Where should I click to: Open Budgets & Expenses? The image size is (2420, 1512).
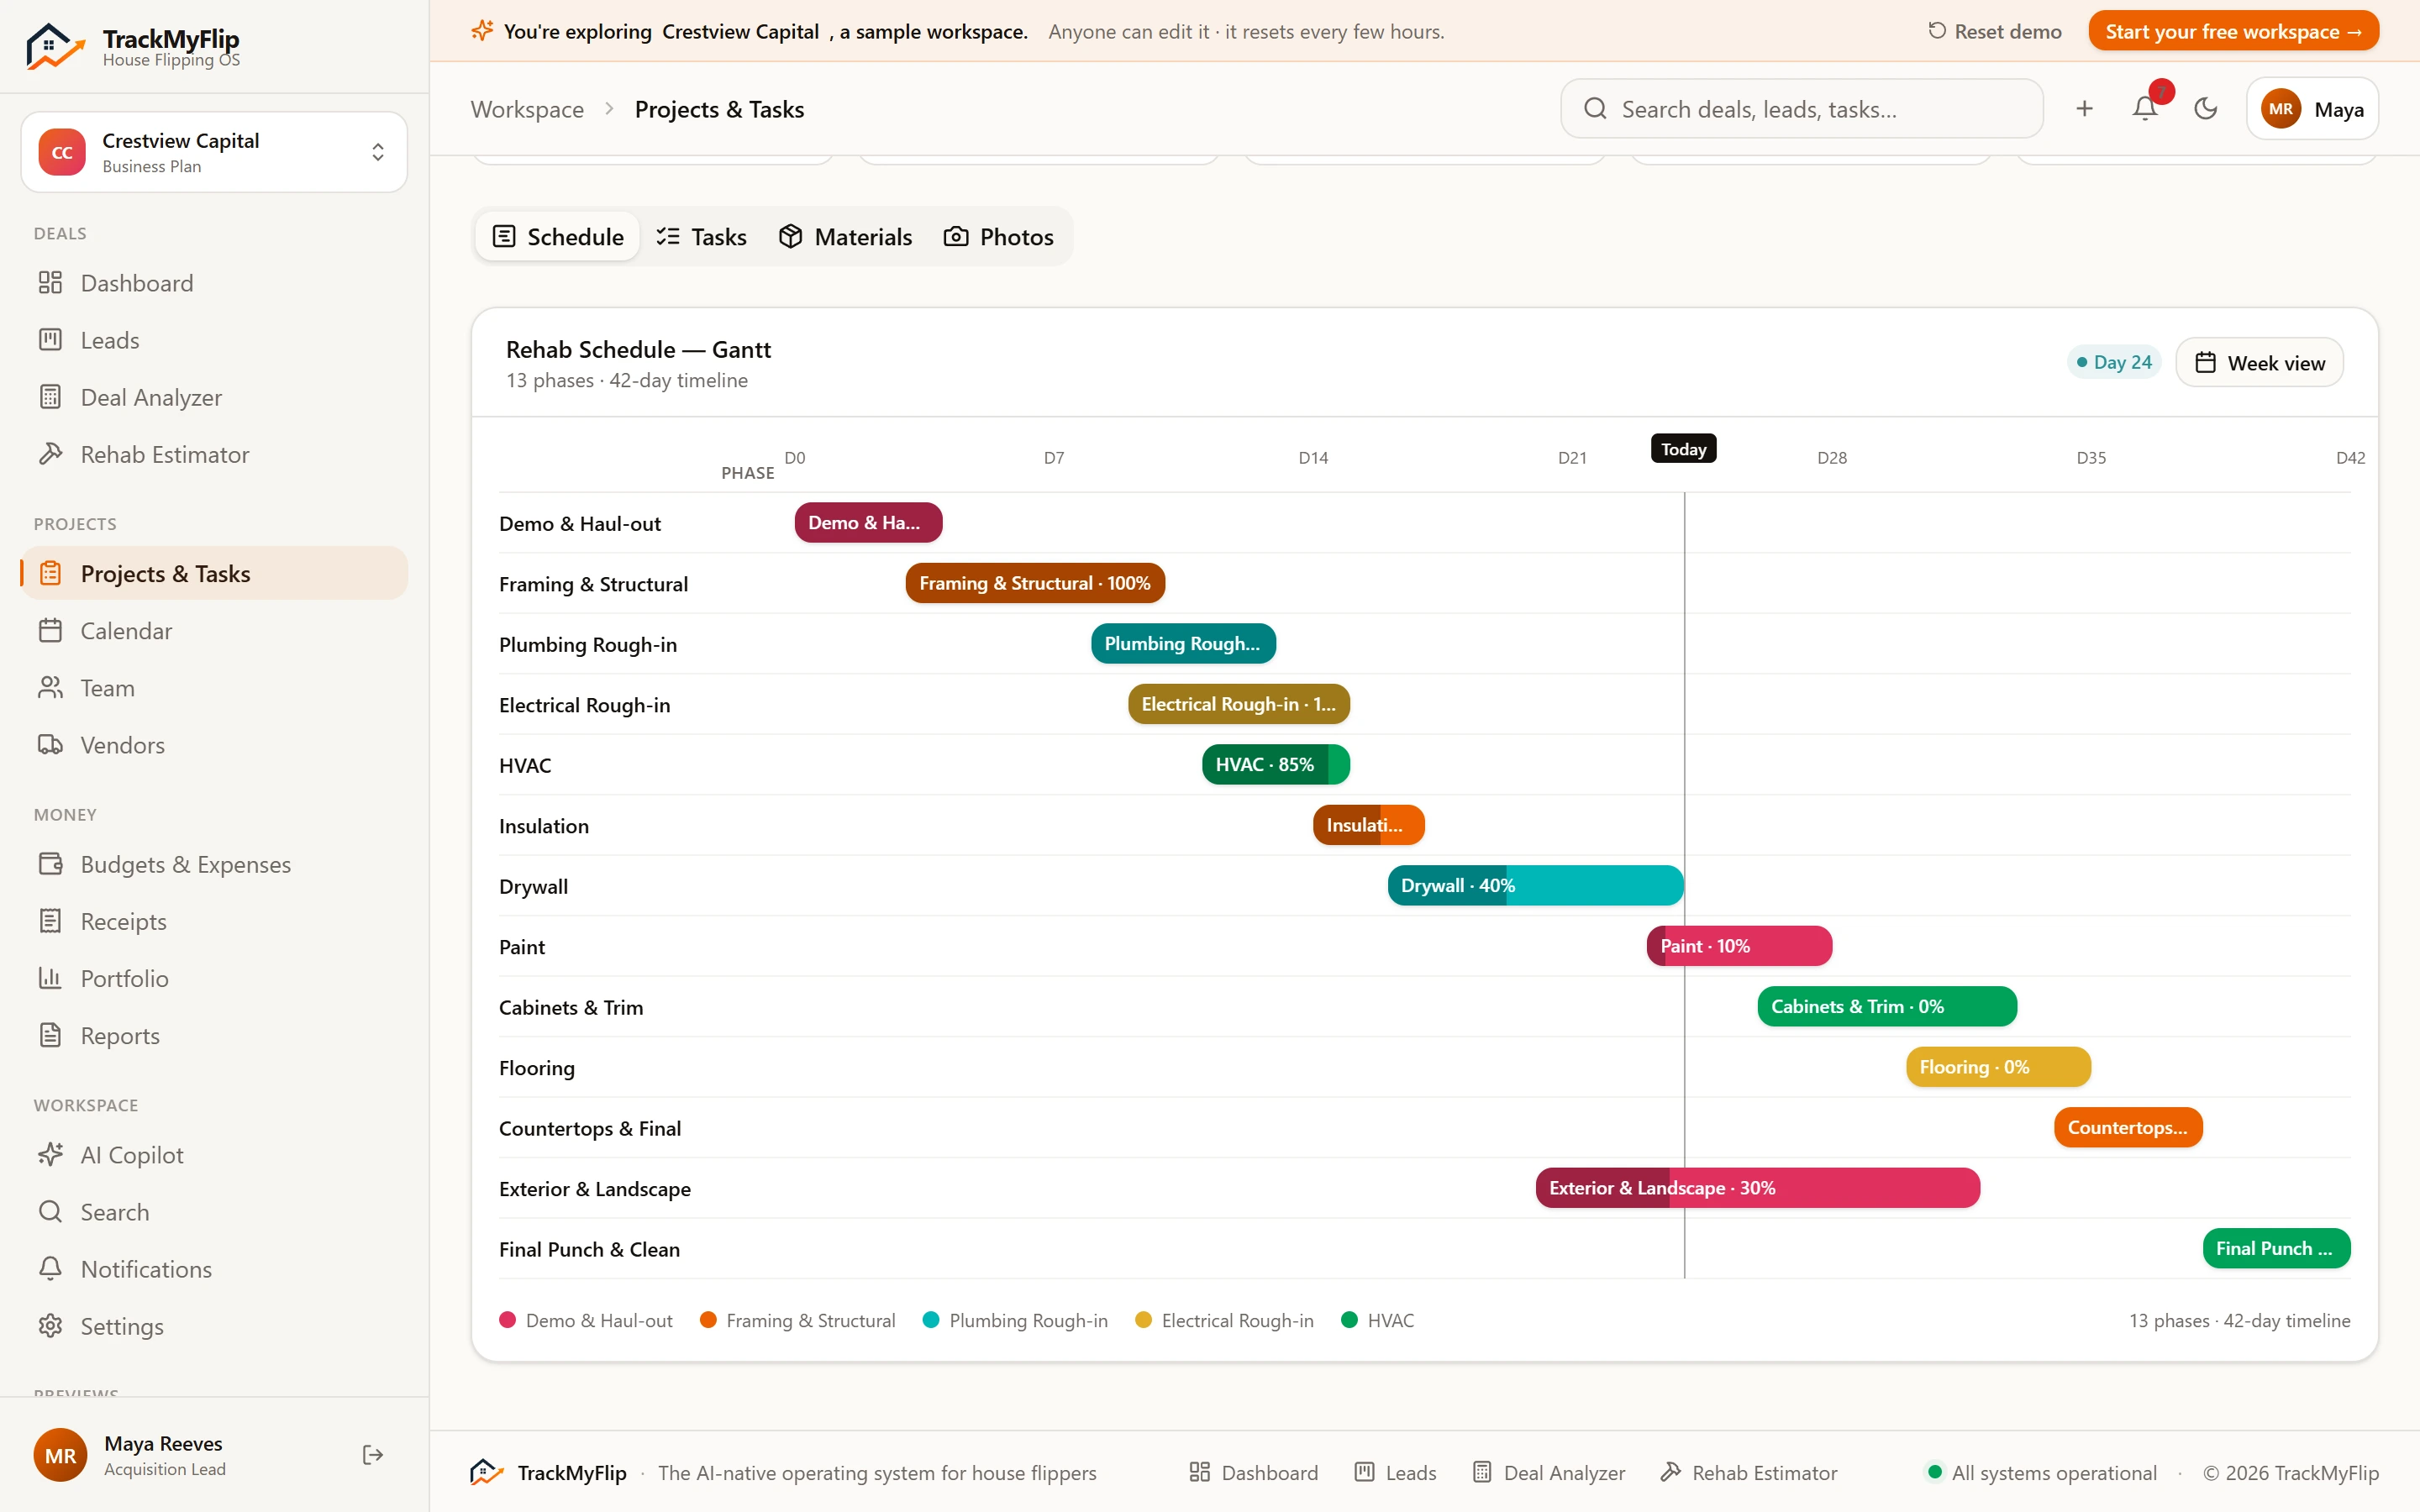pos(214,864)
